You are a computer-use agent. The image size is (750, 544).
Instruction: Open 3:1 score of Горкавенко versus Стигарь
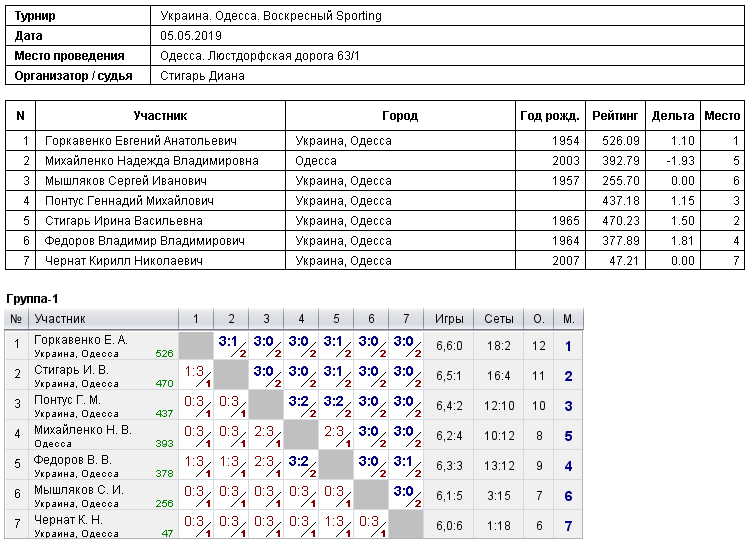coord(231,345)
